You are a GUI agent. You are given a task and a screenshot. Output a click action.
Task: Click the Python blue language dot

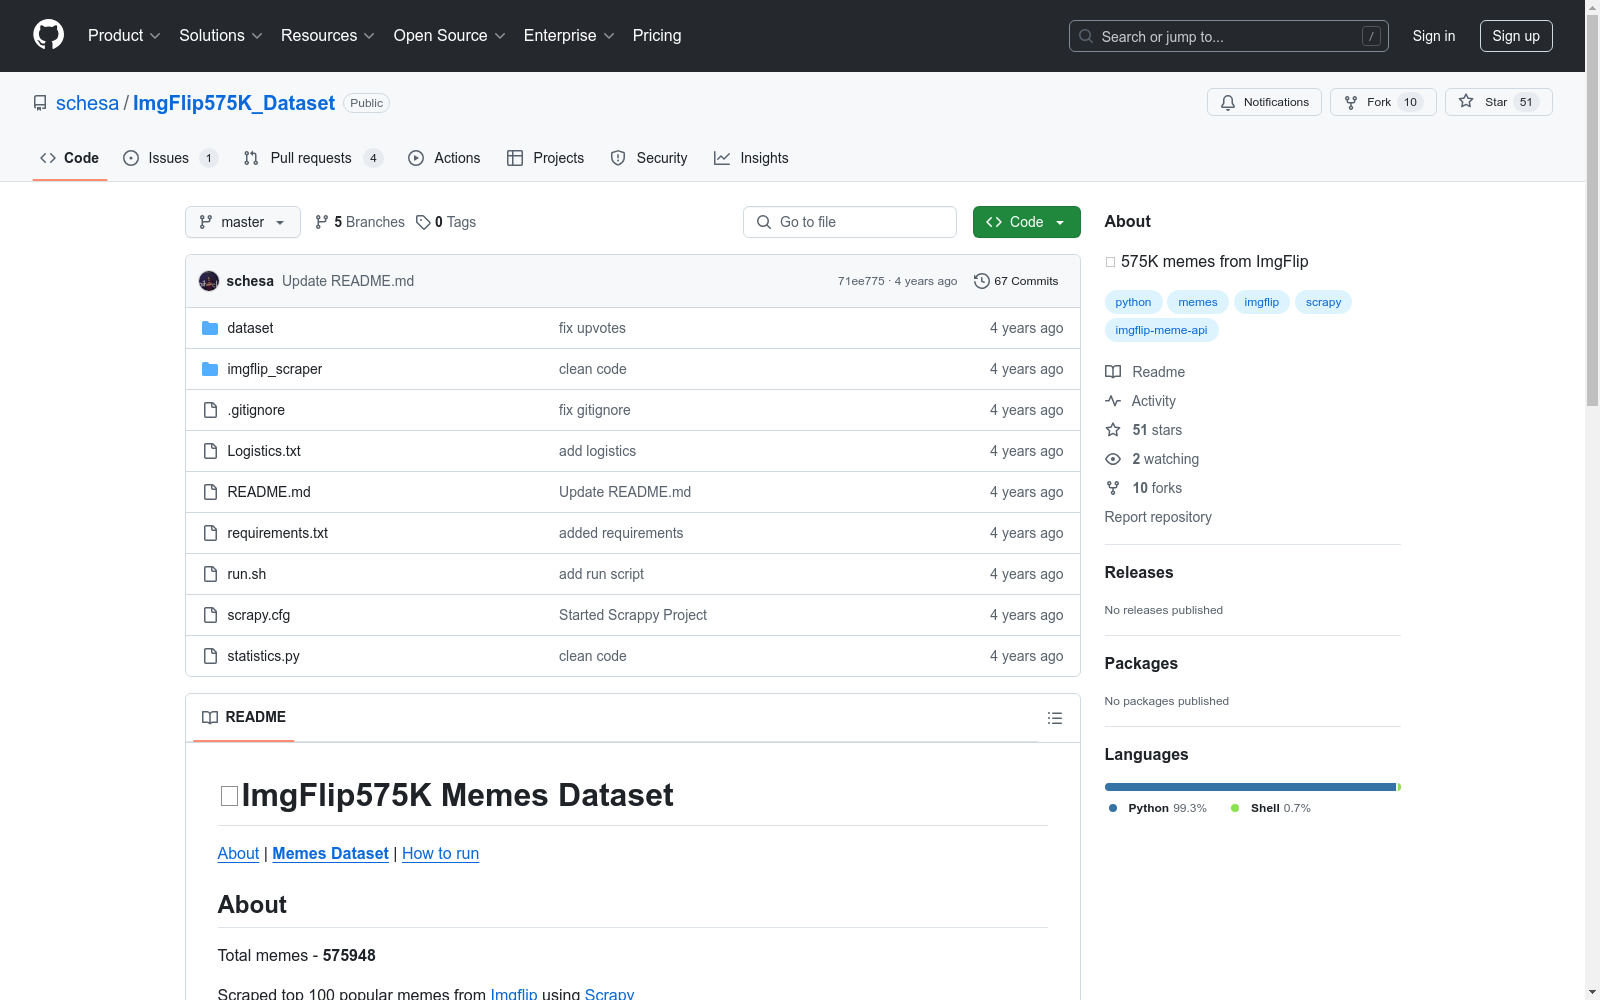[x=1113, y=808]
